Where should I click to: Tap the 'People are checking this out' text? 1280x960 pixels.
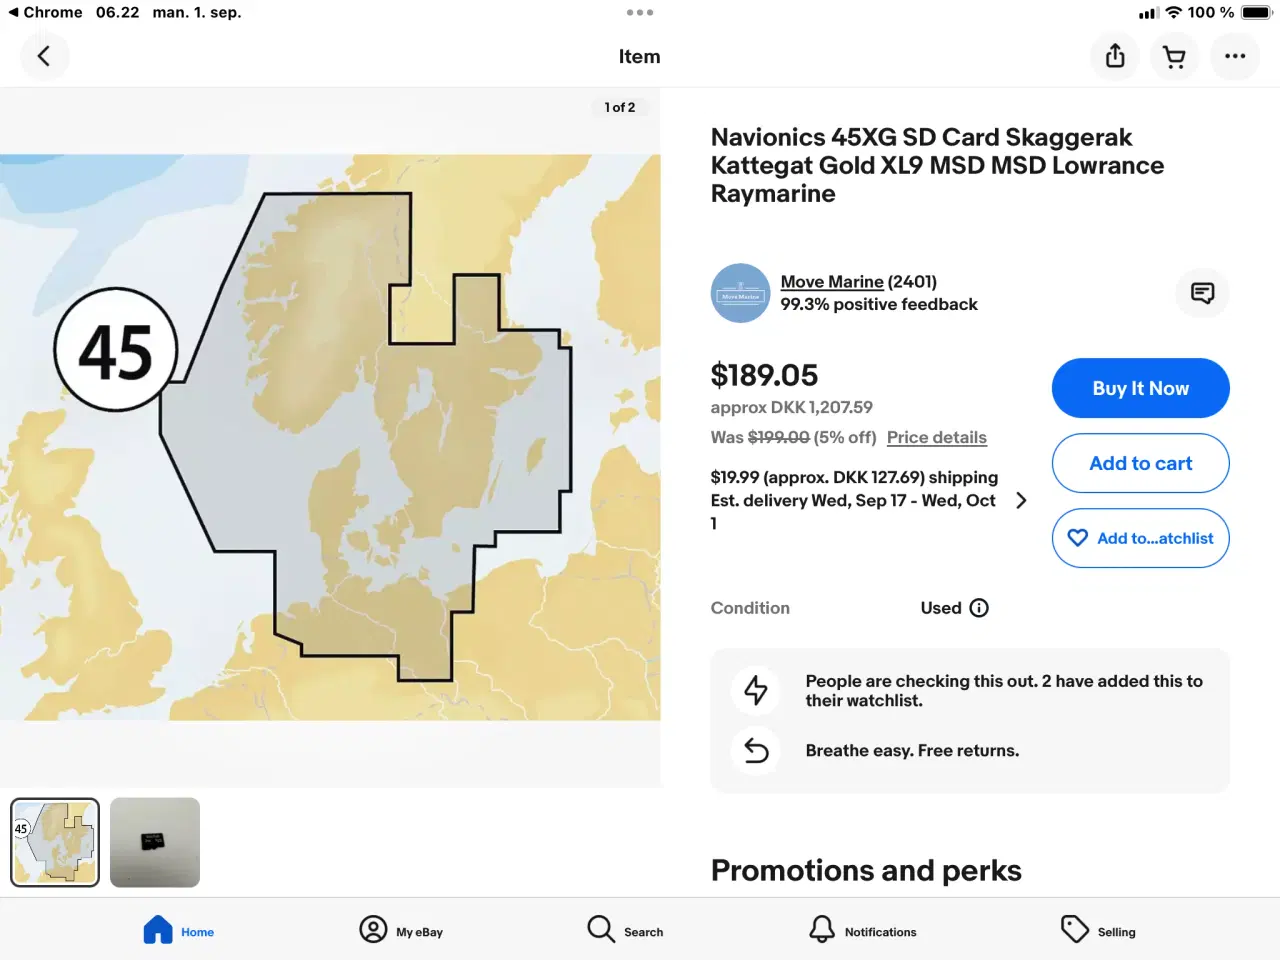click(1004, 690)
